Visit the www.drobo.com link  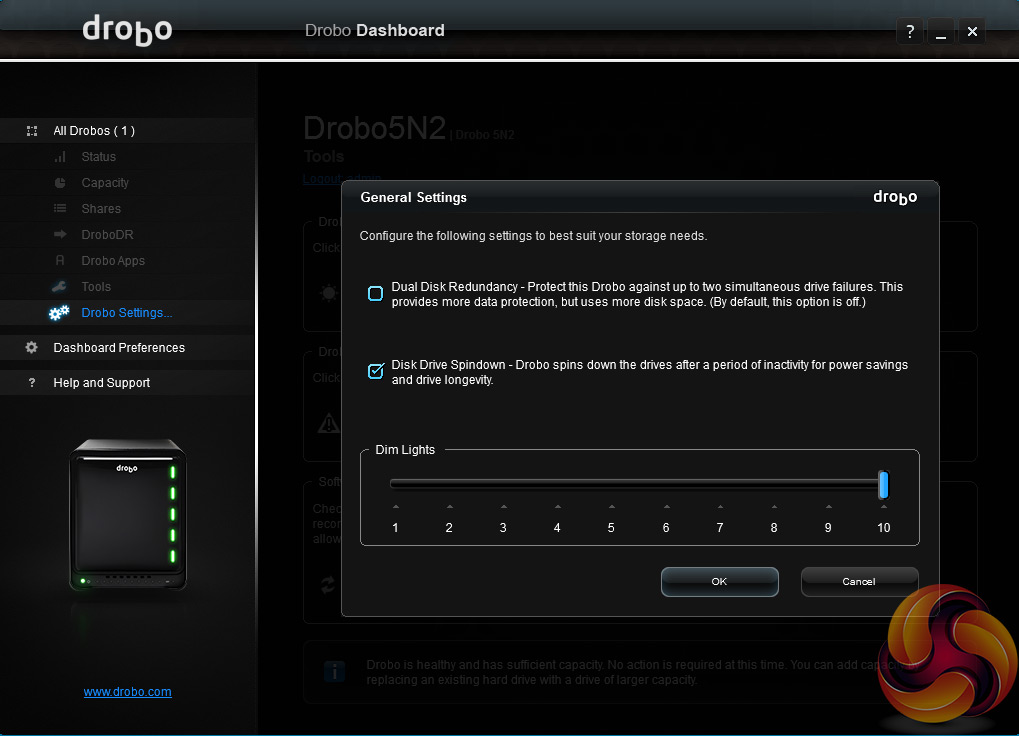127,692
